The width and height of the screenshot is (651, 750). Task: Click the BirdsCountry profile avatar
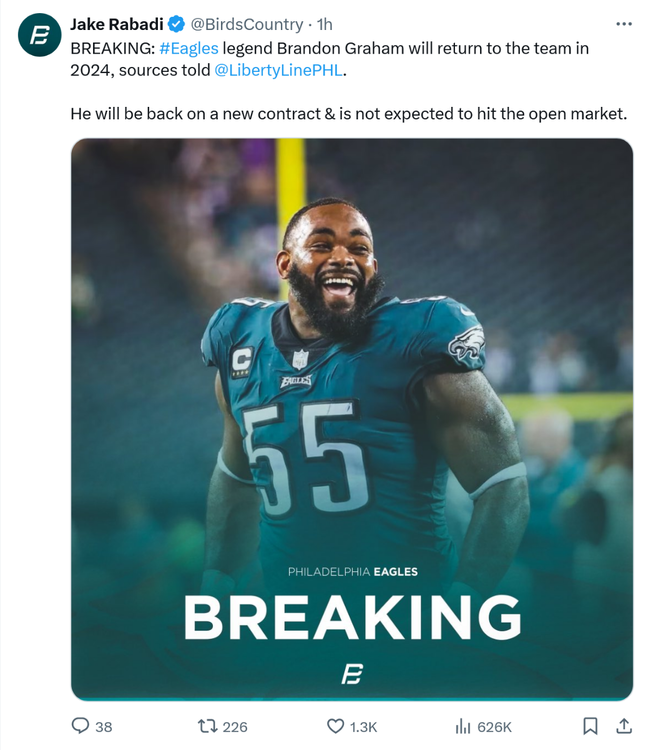pos(40,35)
